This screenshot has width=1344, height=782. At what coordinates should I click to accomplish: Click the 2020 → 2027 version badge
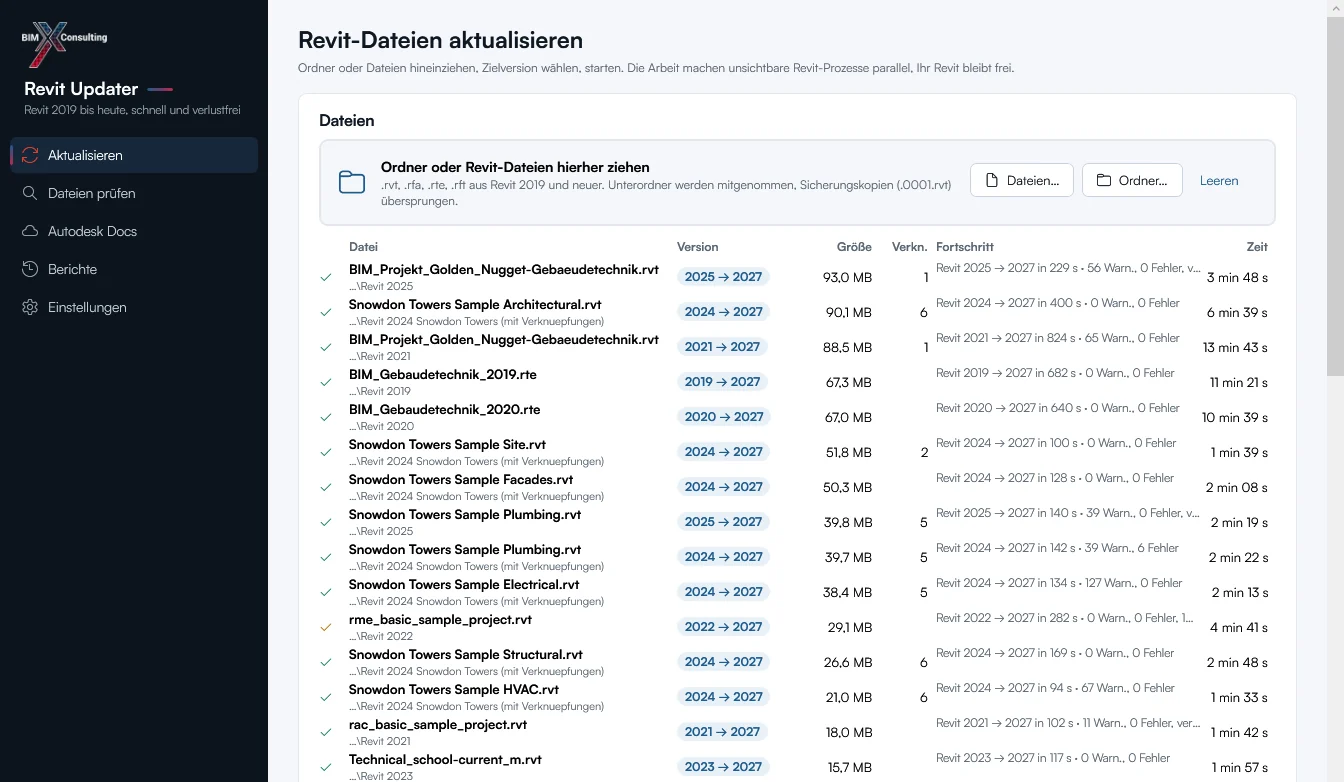[724, 417]
